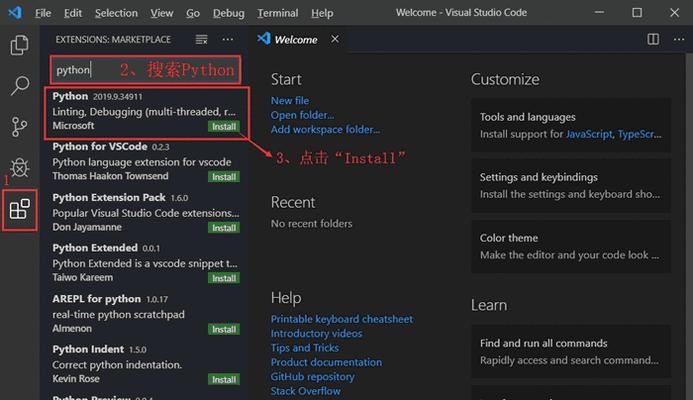Open the Go menu
The height and width of the screenshot is (400, 693).
pos(193,13)
